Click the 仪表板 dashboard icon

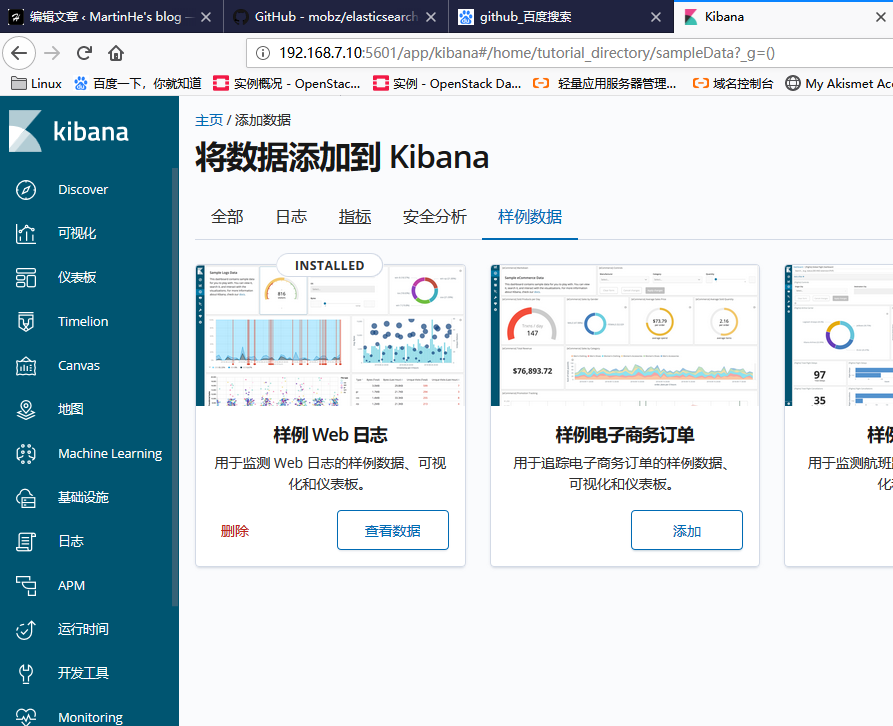point(27,278)
